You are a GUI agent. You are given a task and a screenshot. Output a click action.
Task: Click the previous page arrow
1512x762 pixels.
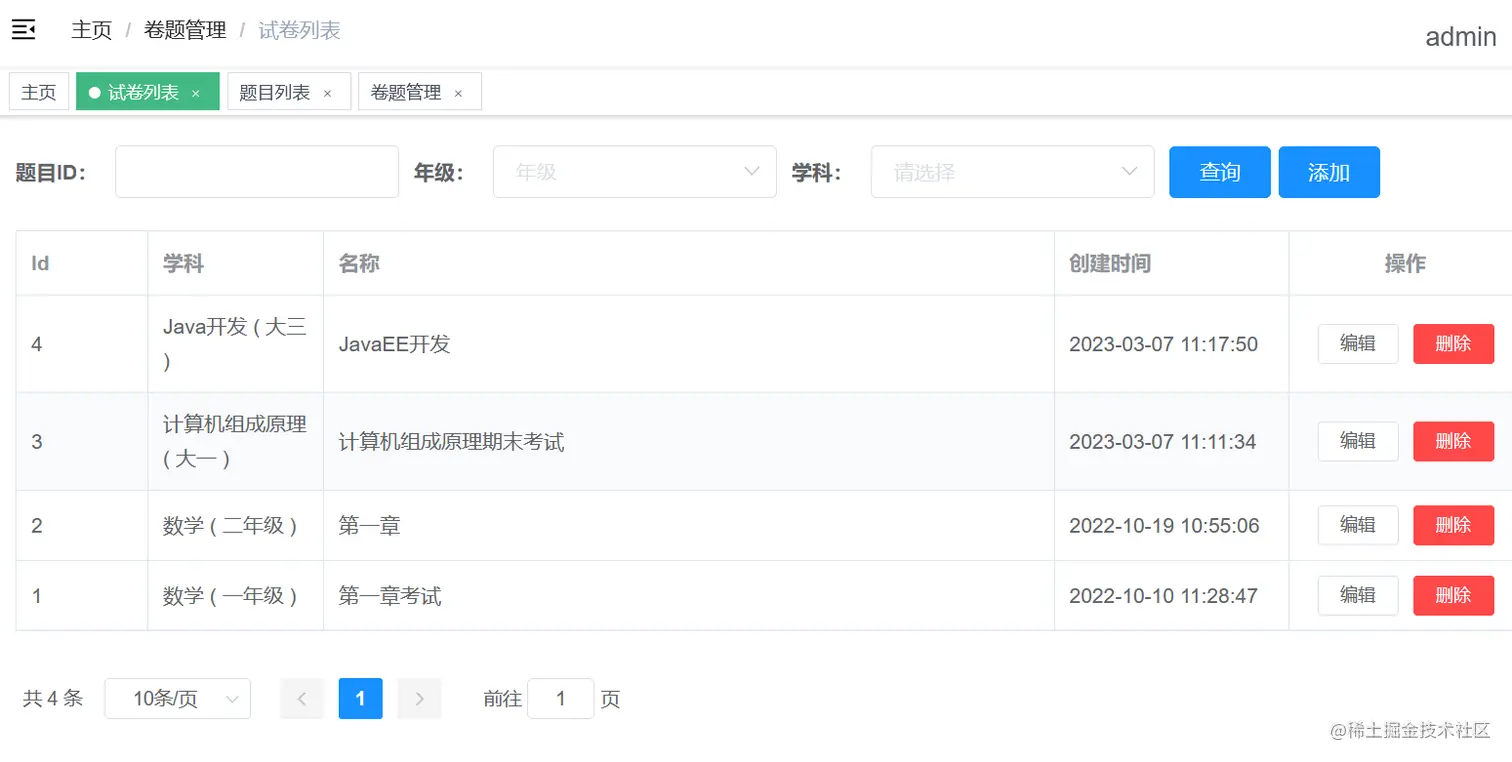coord(301,698)
